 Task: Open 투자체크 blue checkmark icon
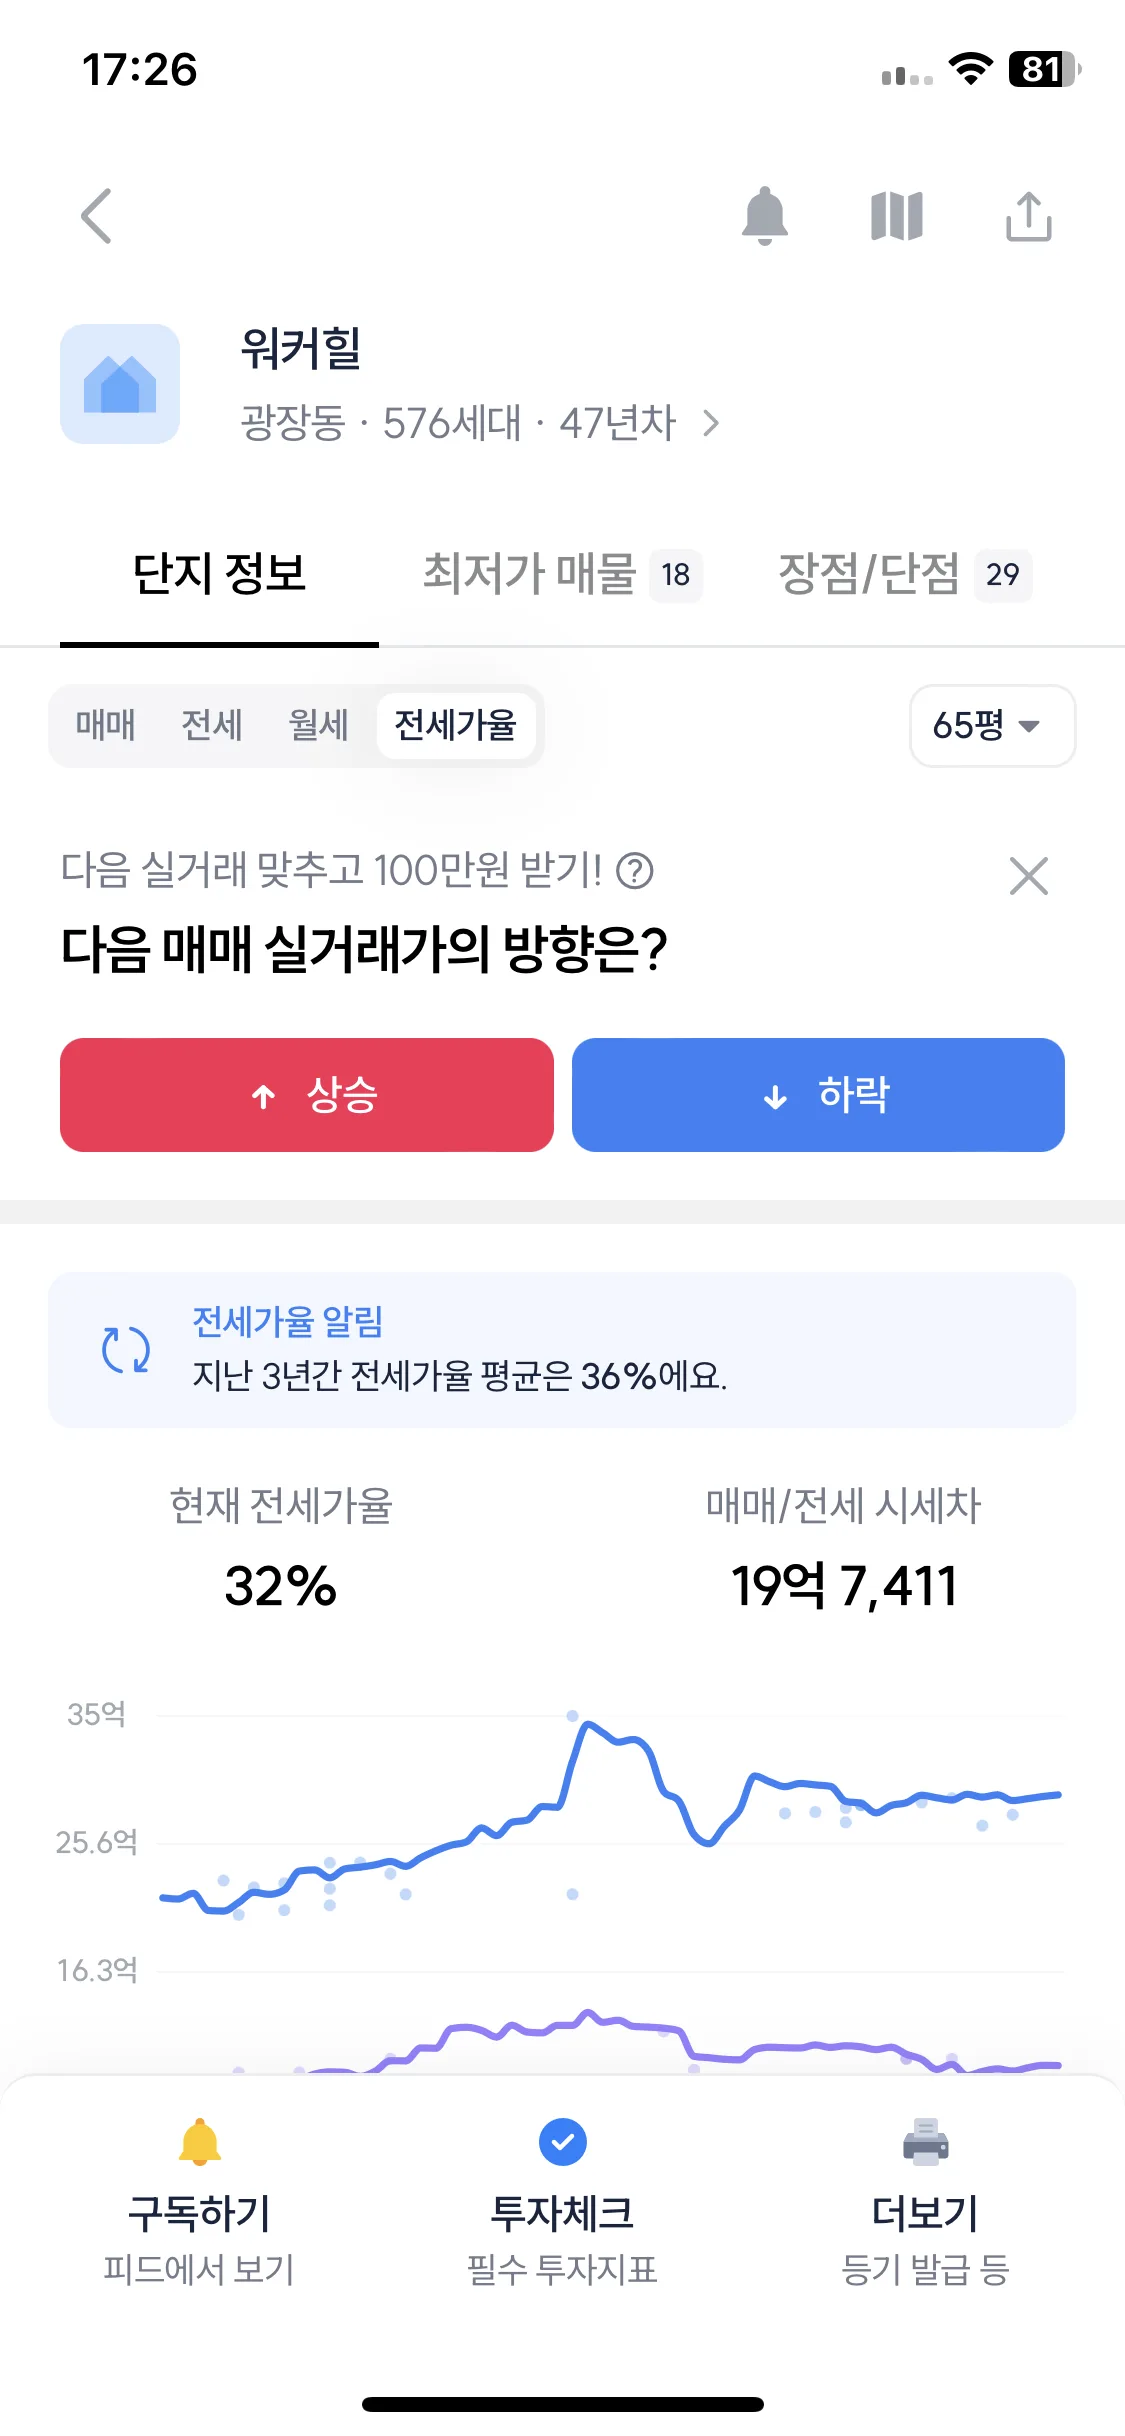point(563,2141)
